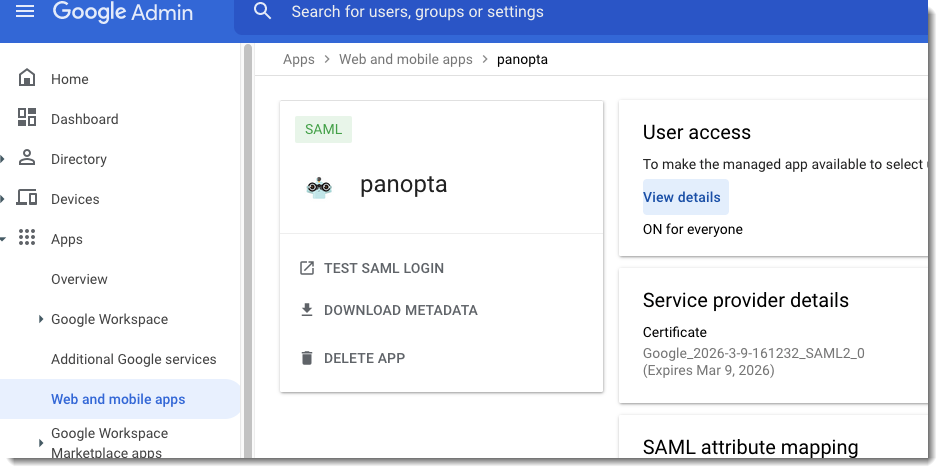Click the TEST SAML LOGIN button
This screenshot has width=943, height=473.
coord(383,268)
